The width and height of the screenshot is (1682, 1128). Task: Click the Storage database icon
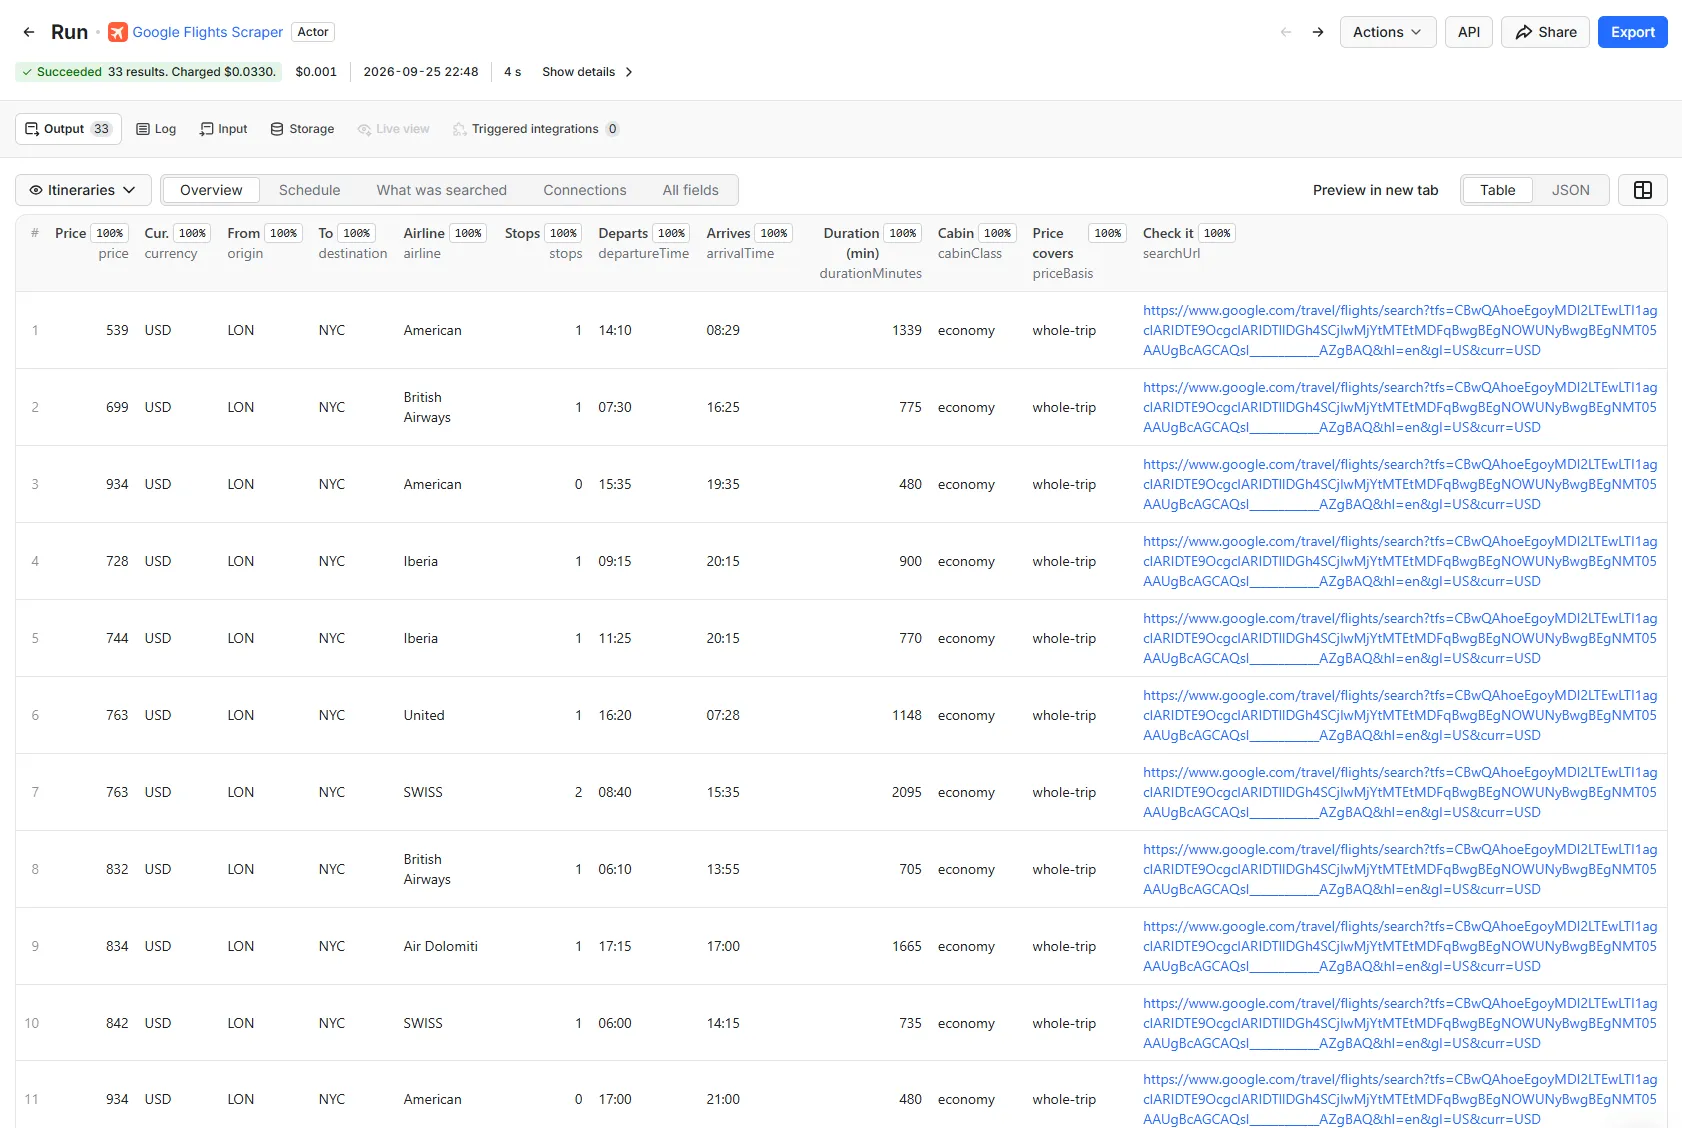pyautogui.click(x=277, y=129)
